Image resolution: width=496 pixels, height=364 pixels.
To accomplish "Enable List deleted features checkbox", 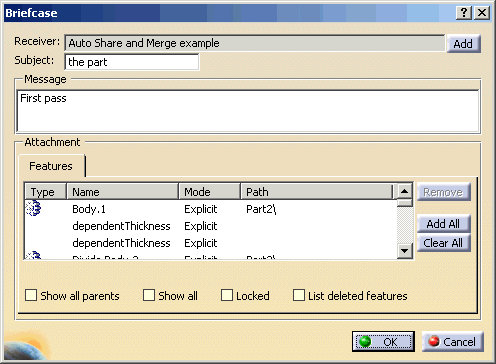I will tap(299, 295).
